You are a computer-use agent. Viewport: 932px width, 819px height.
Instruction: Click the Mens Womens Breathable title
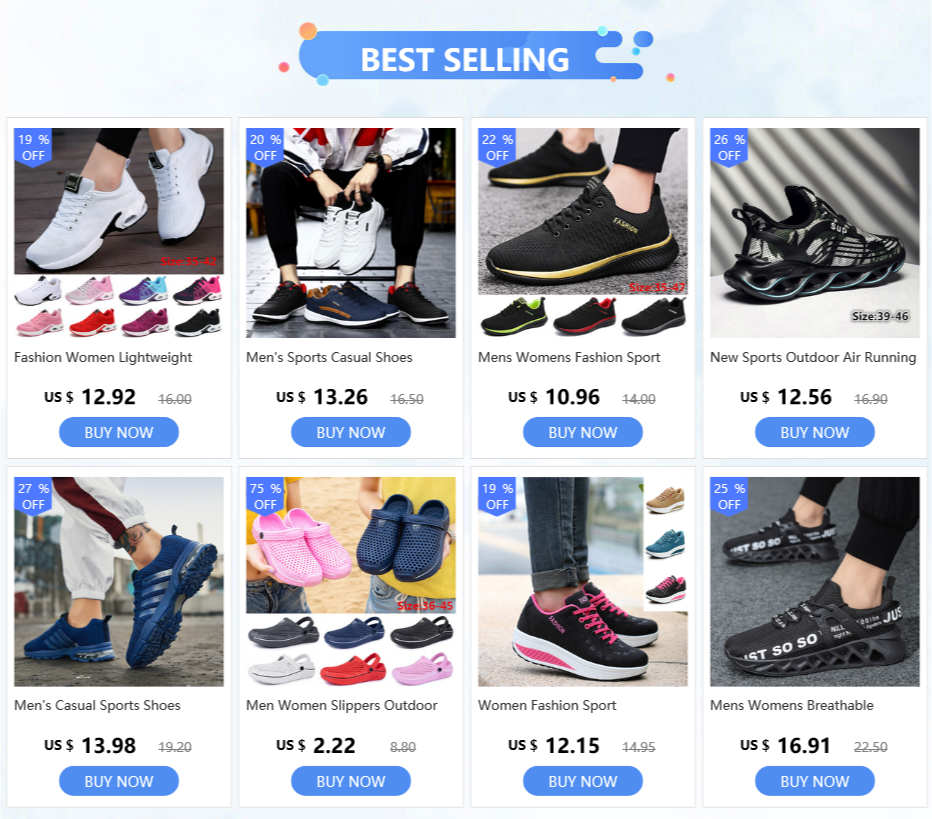[792, 705]
